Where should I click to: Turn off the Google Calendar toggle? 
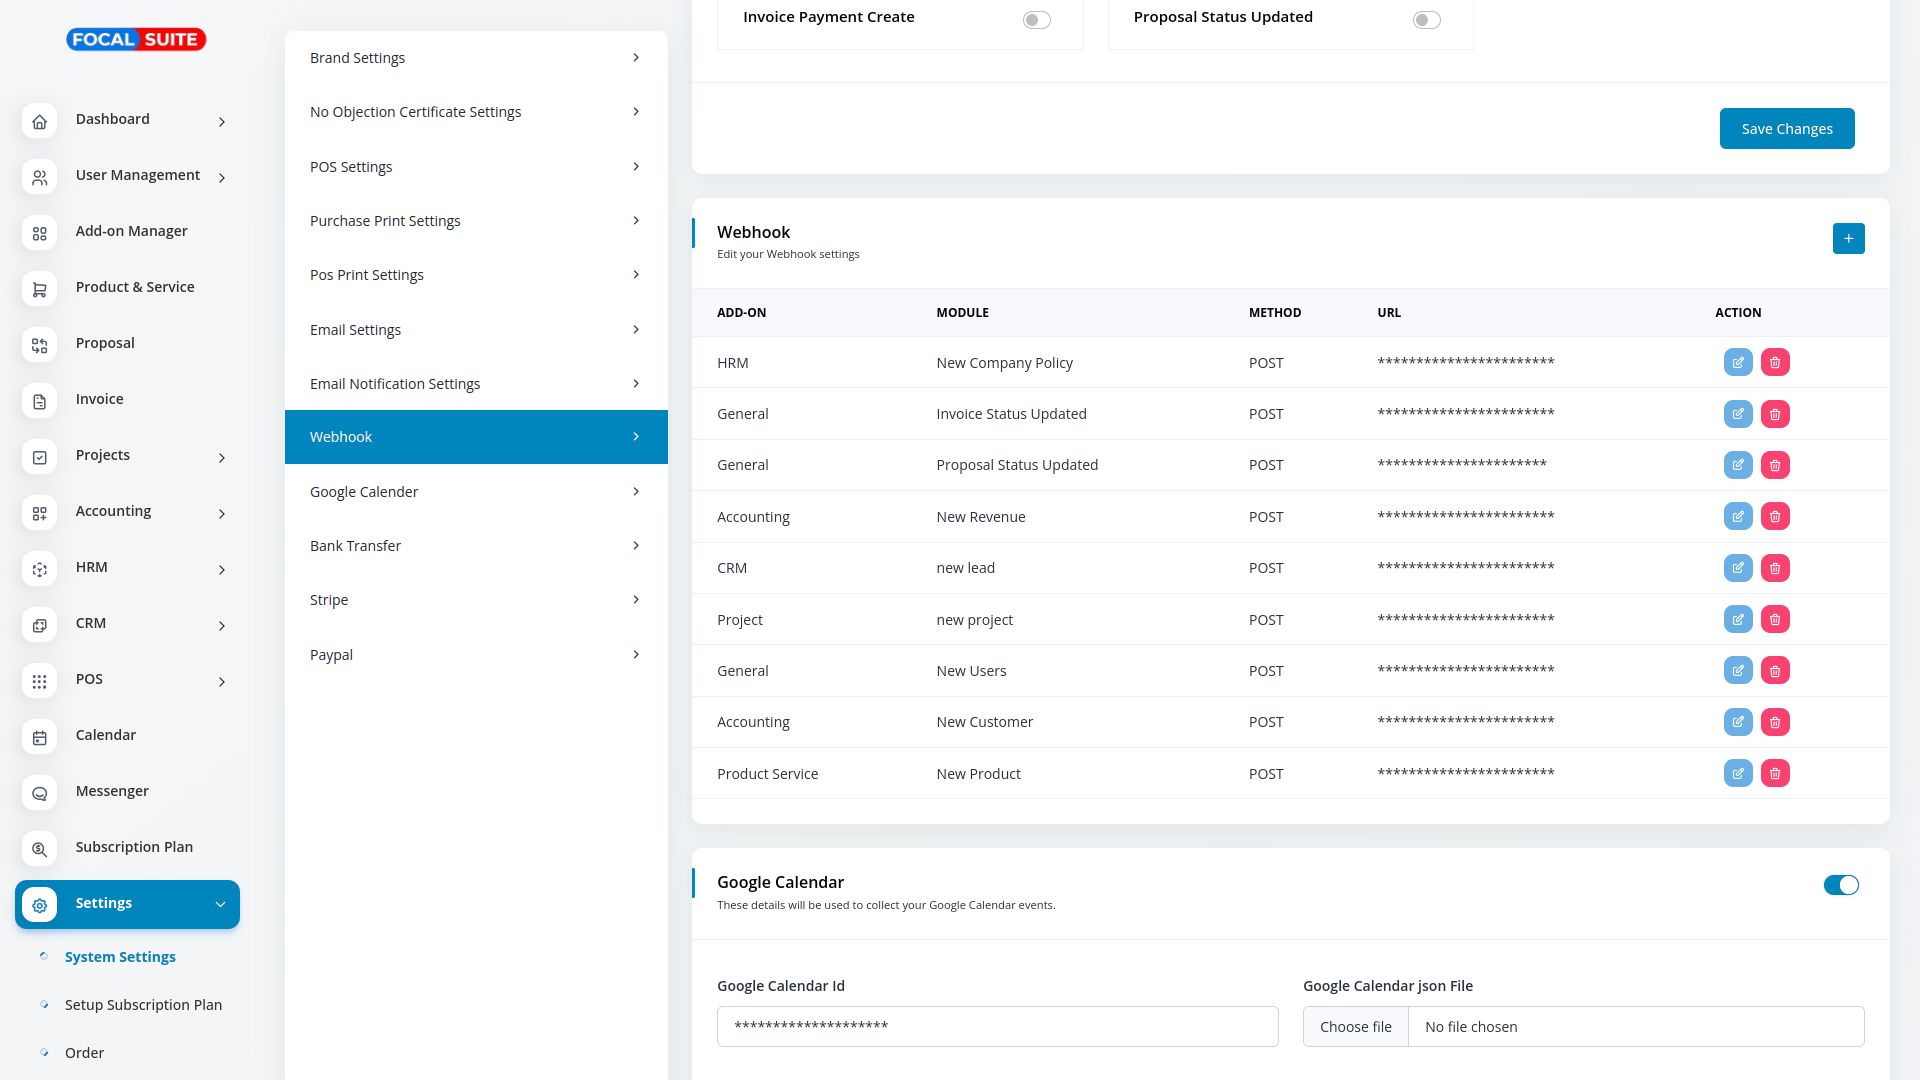point(1840,885)
